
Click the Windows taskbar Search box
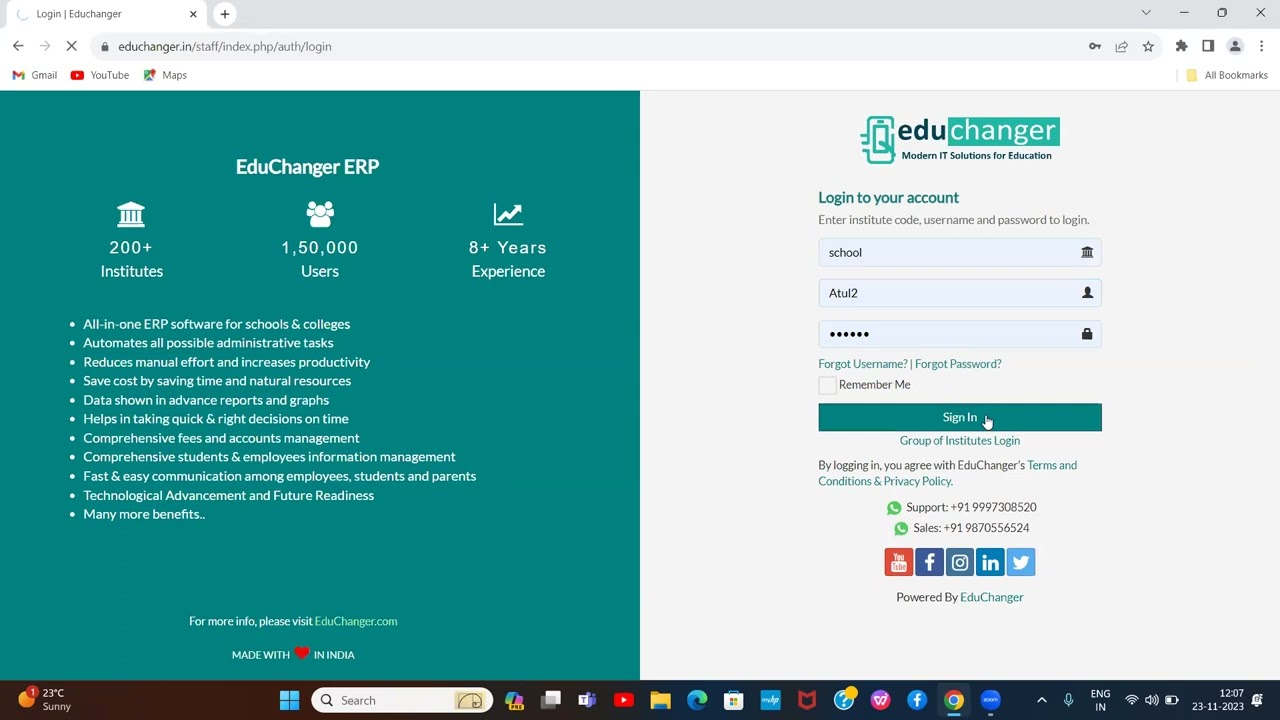pyautogui.click(x=401, y=700)
